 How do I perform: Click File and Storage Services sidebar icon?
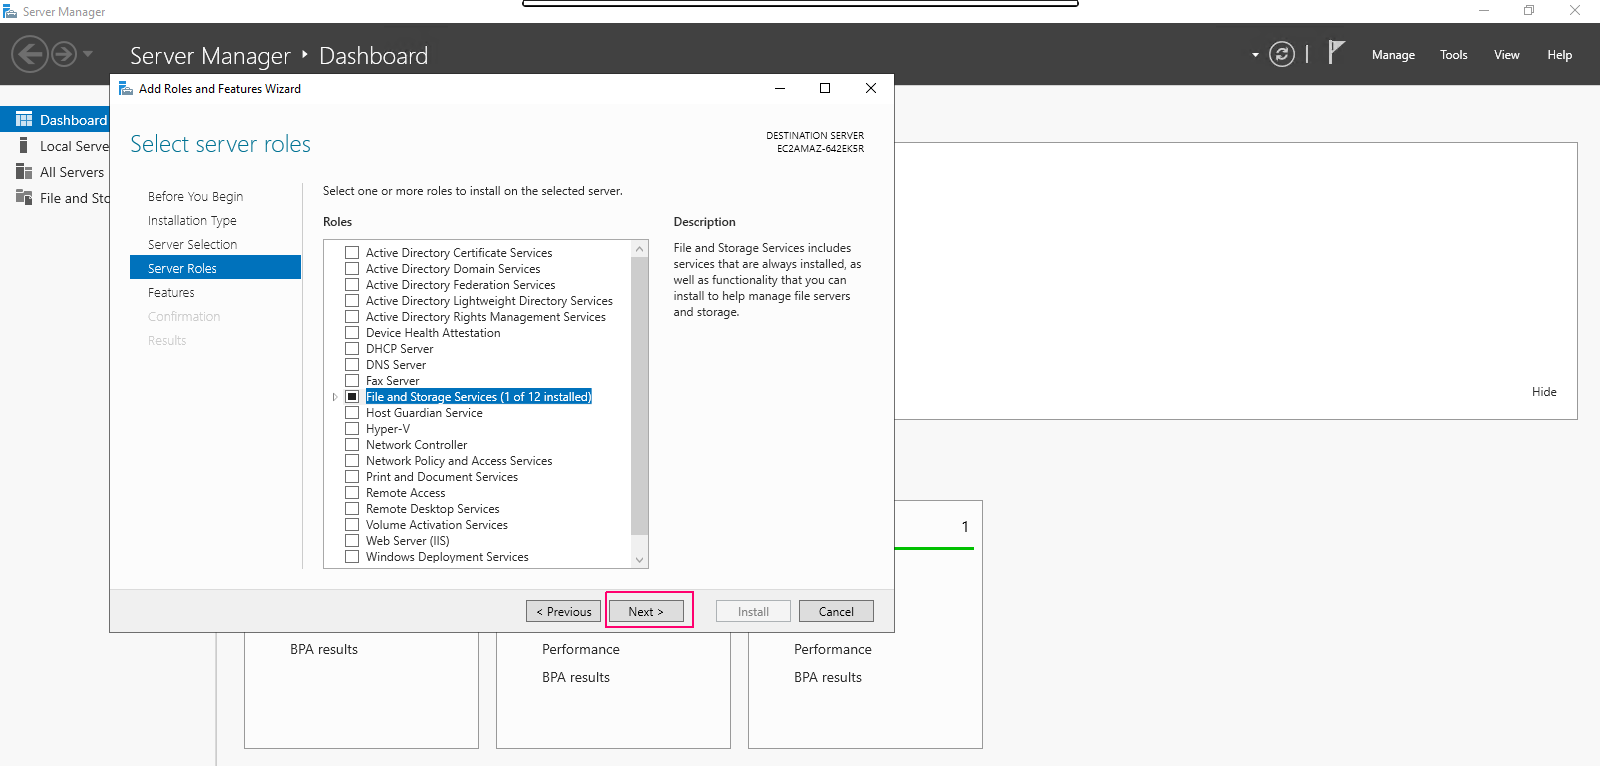point(24,197)
